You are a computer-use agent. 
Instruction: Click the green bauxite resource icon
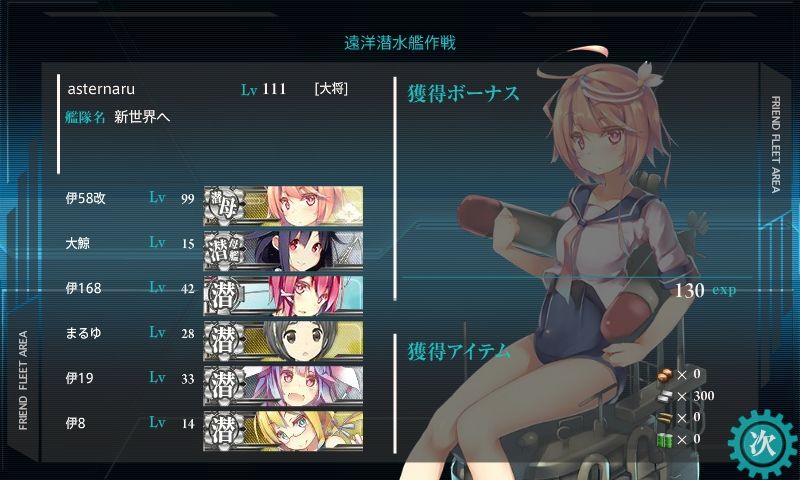click(x=664, y=439)
